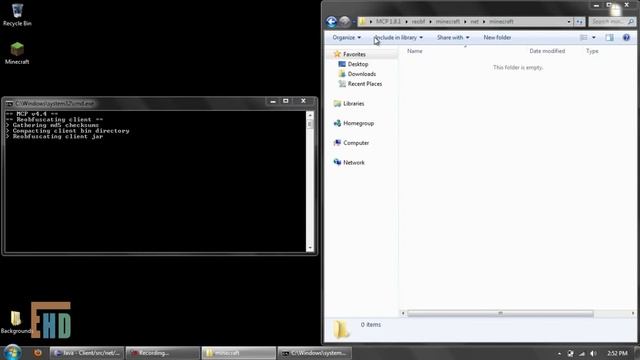Click the network signal tray icon
The width and height of the screenshot is (640, 360).
coord(582,353)
